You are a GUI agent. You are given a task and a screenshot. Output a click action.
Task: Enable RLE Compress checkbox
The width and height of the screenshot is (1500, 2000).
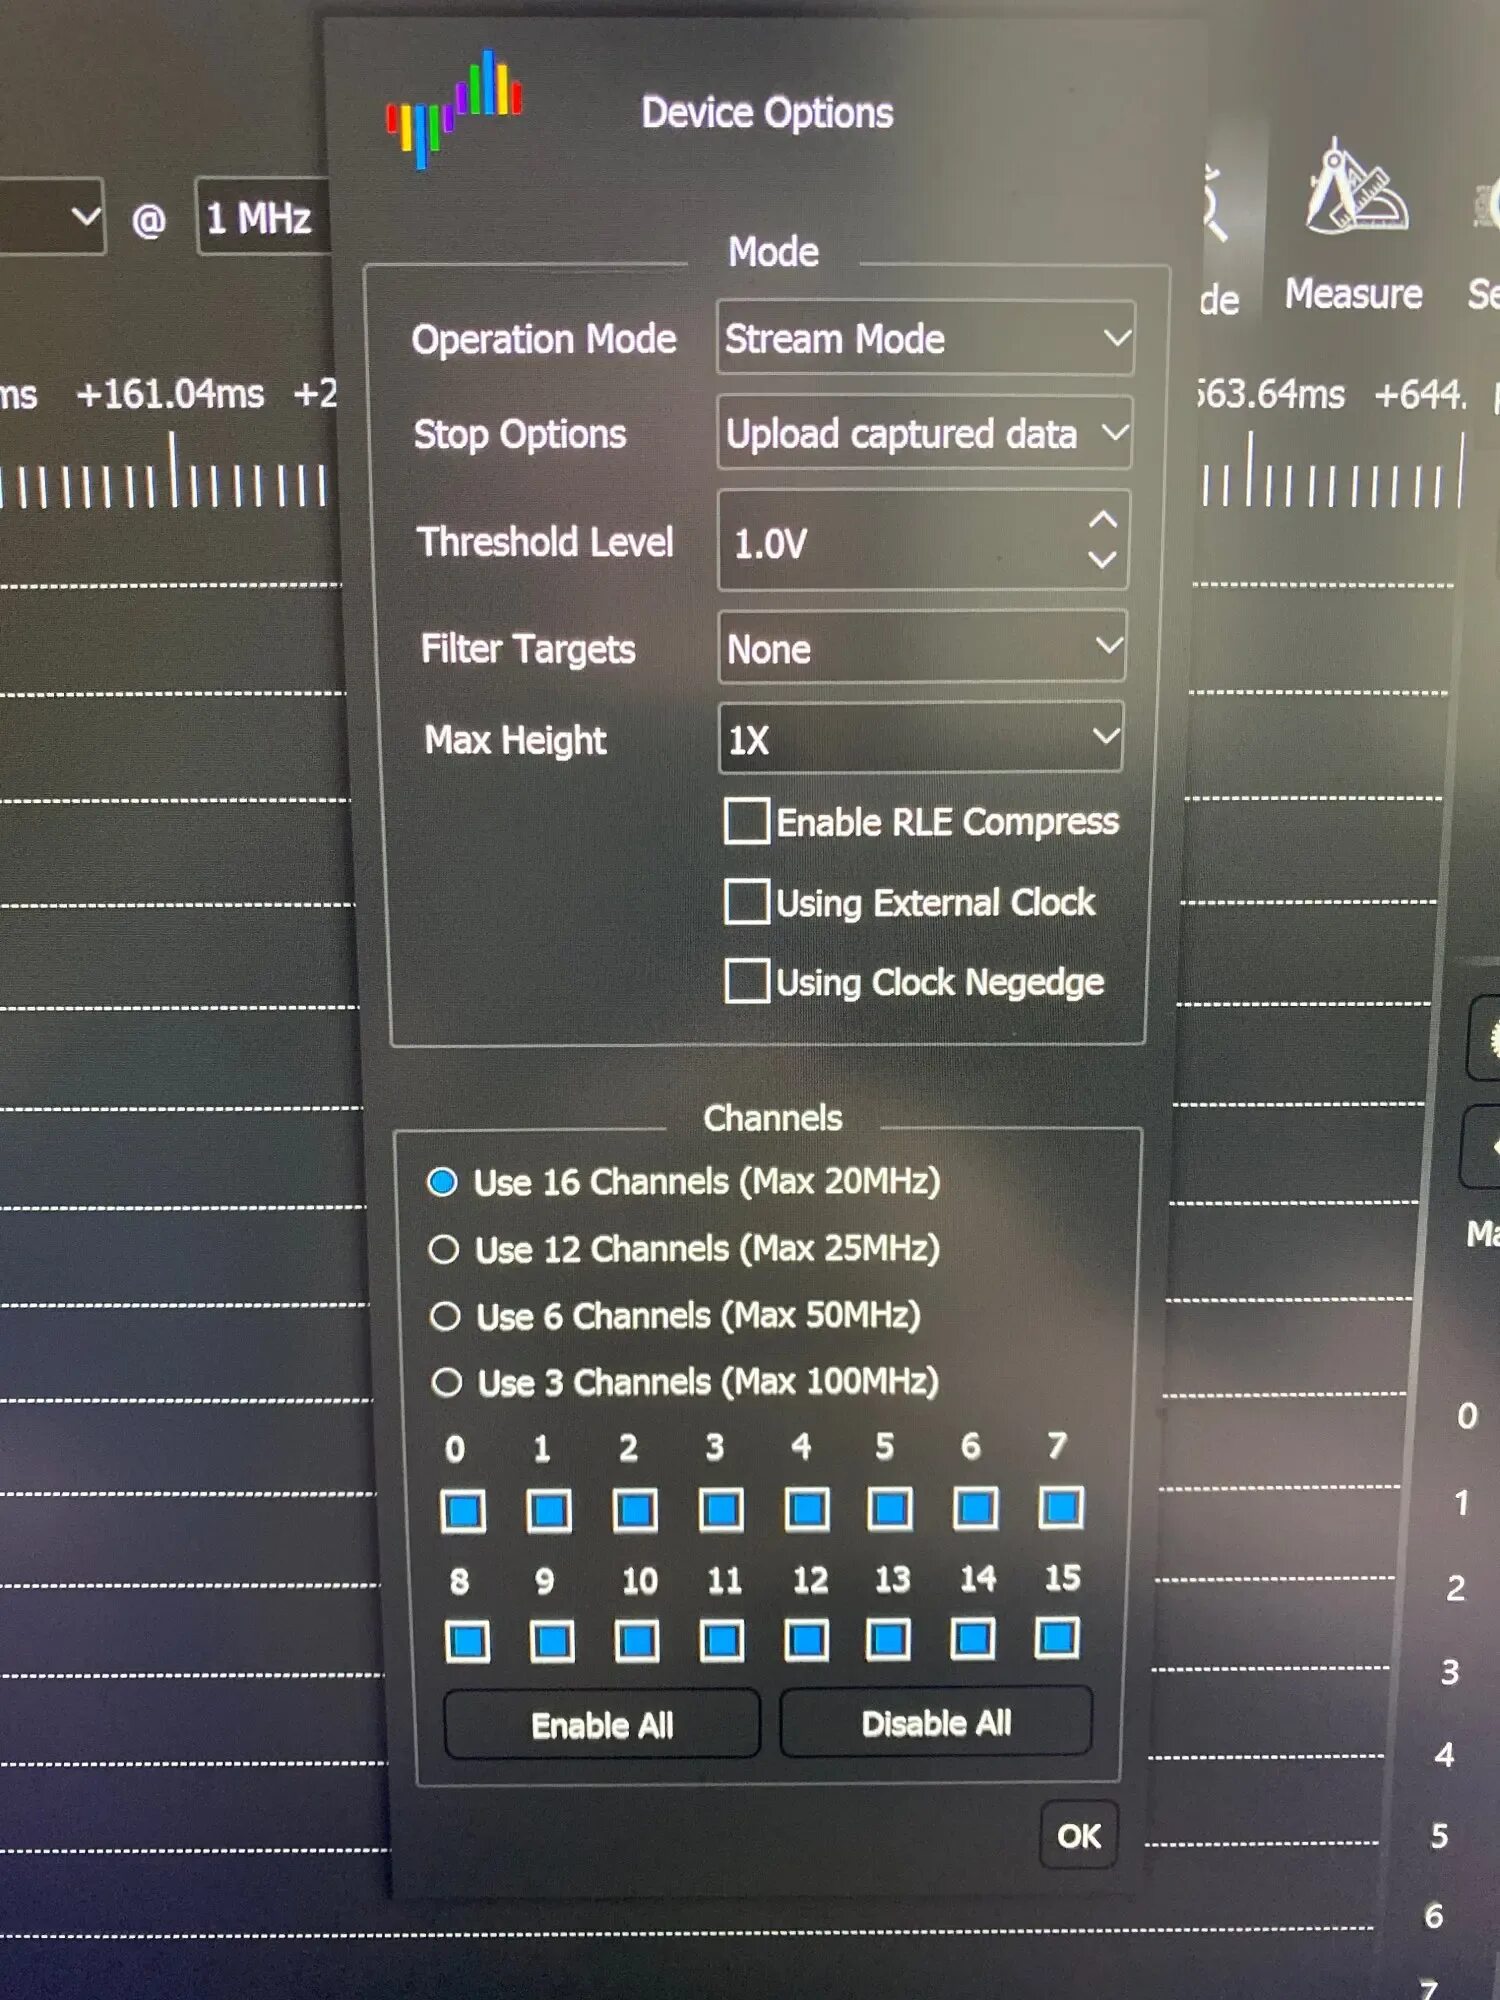point(747,821)
